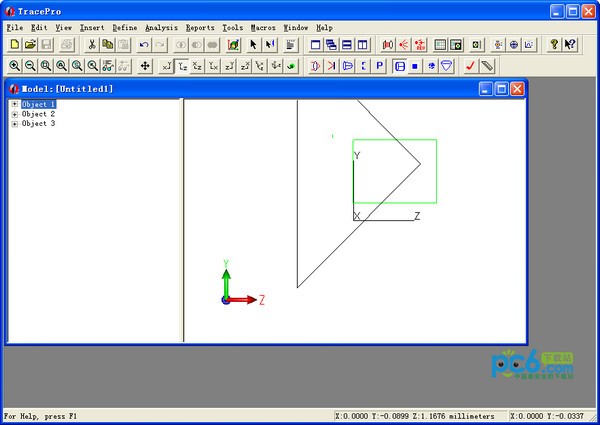Click the Cut scissors icon
Screen dimensions: 600x425
(x=92, y=45)
